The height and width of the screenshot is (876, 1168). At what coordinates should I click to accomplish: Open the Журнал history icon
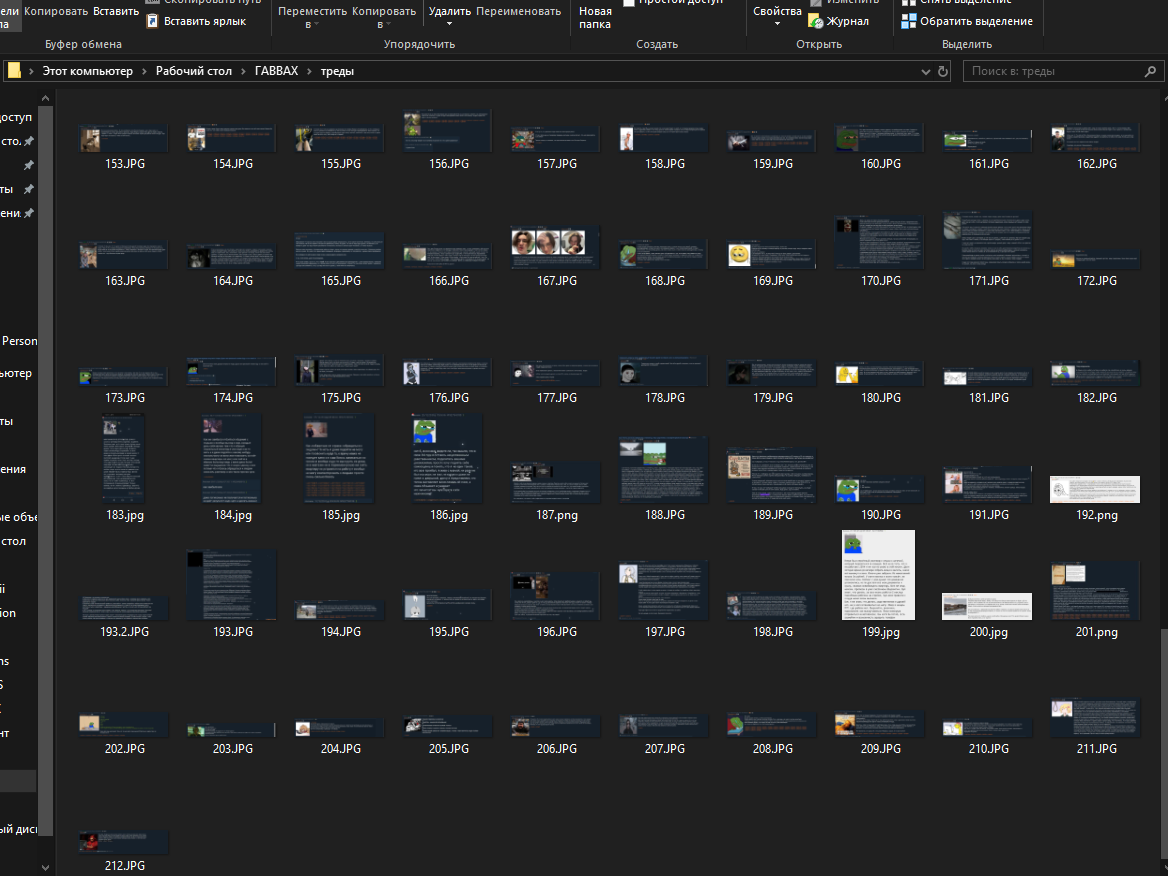click(x=816, y=21)
